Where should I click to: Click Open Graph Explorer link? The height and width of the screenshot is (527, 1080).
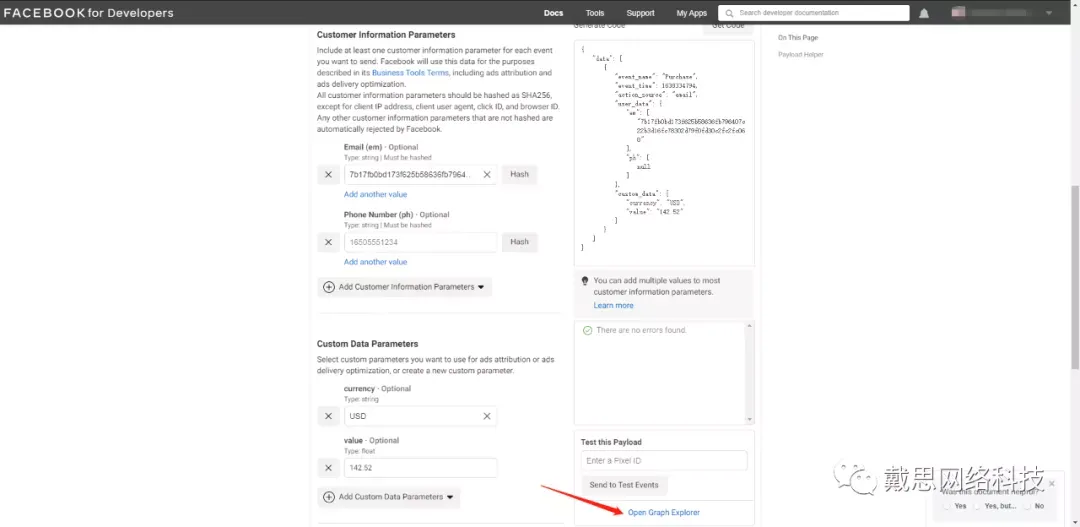click(x=664, y=513)
